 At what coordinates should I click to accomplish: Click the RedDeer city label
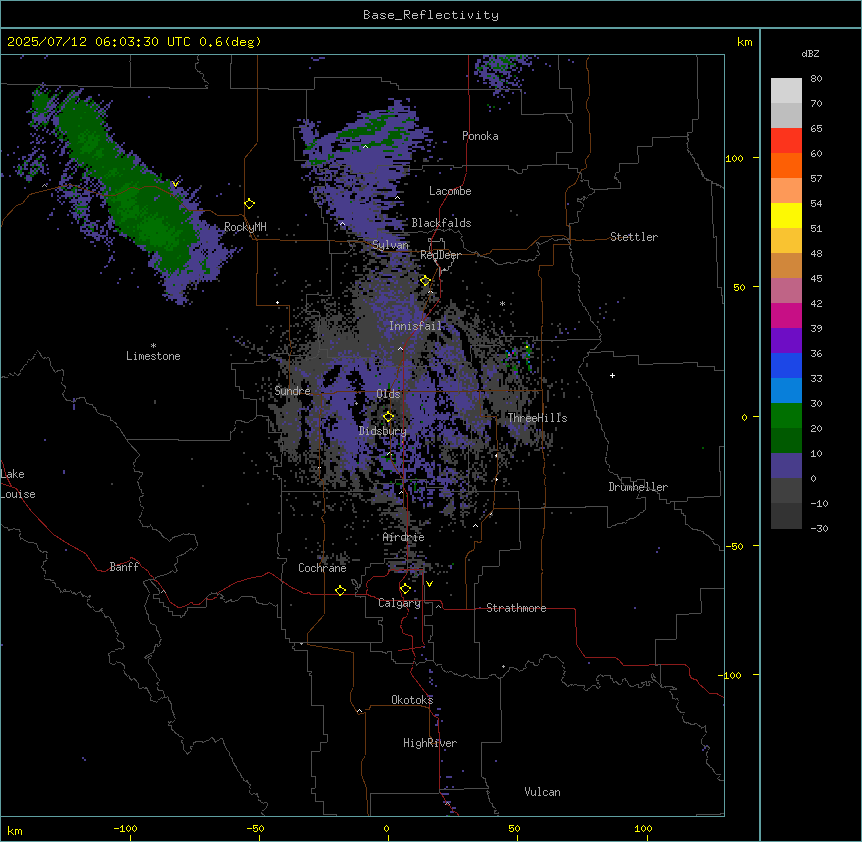pos(440,255)
